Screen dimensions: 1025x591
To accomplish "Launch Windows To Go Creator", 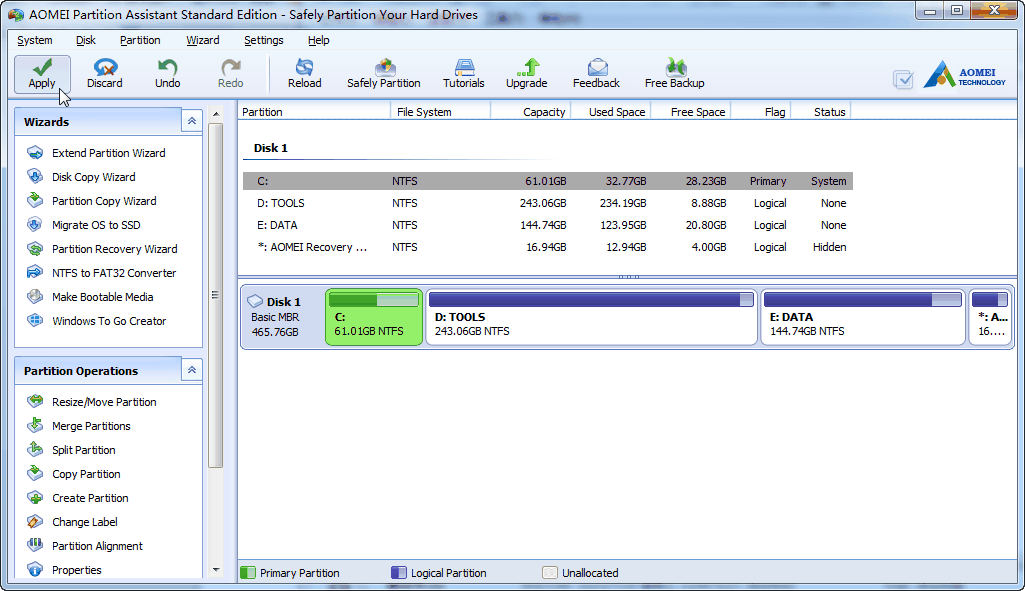I will pyautogui.click(x=96, y=321).
